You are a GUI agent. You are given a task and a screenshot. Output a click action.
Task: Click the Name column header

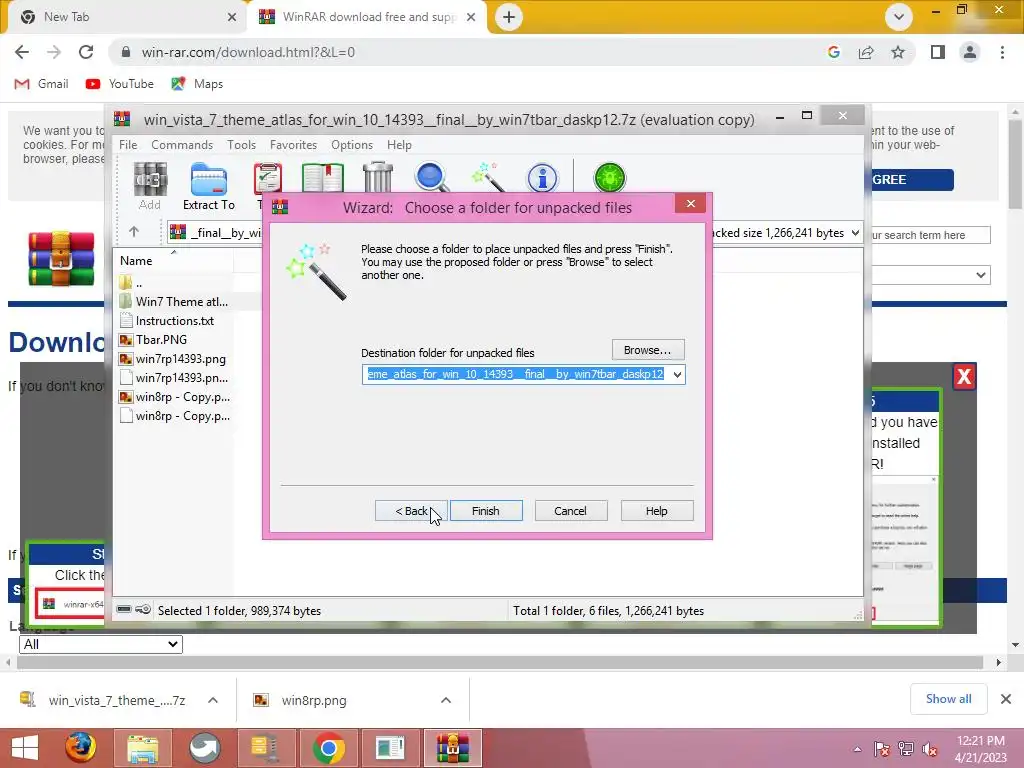173,261
